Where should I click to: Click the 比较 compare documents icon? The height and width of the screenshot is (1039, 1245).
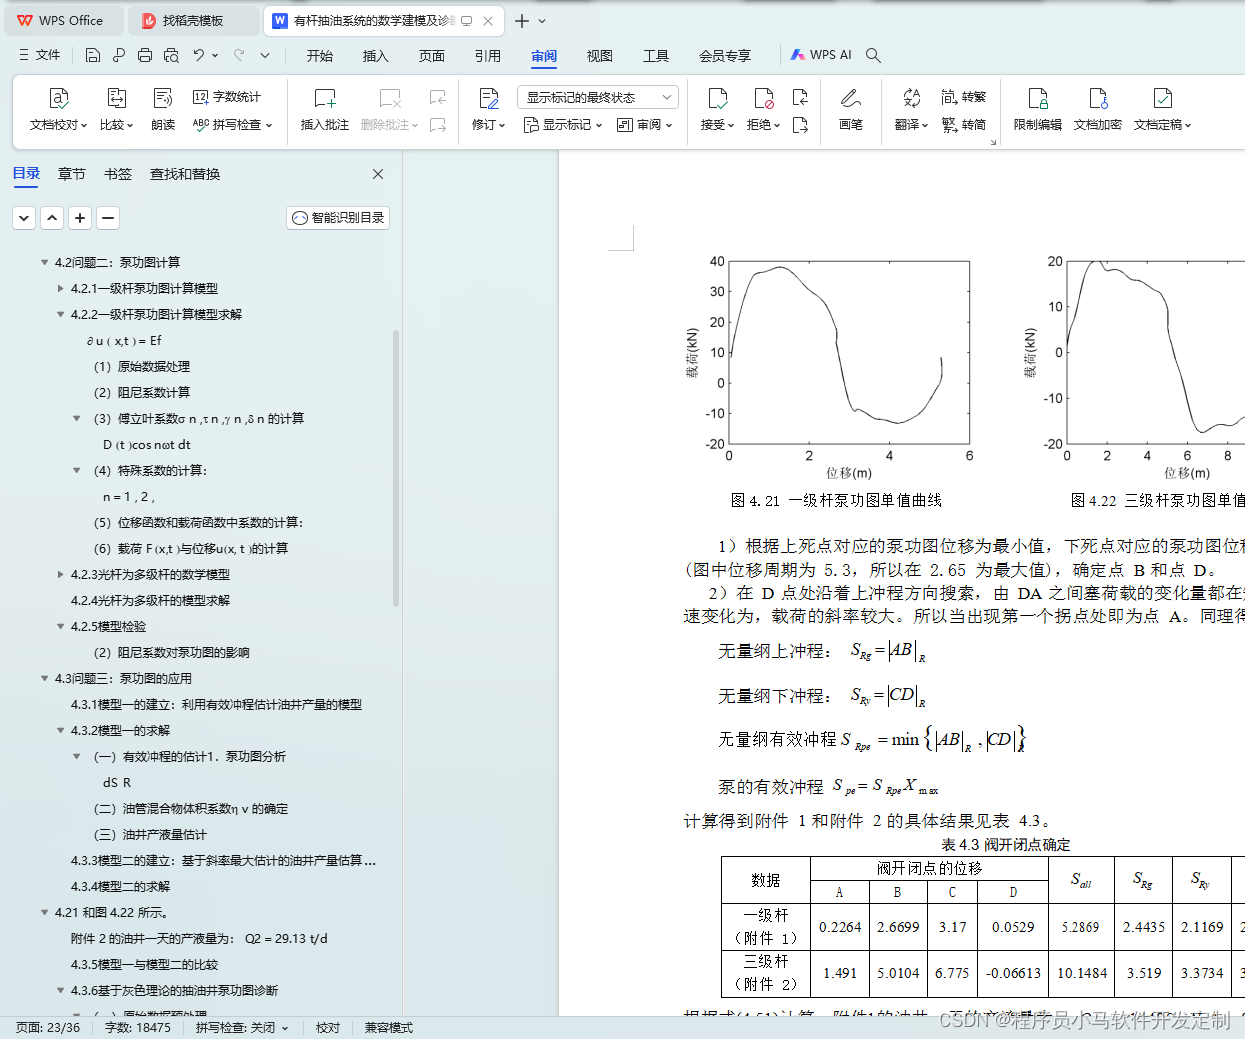[x=117, y=98]
